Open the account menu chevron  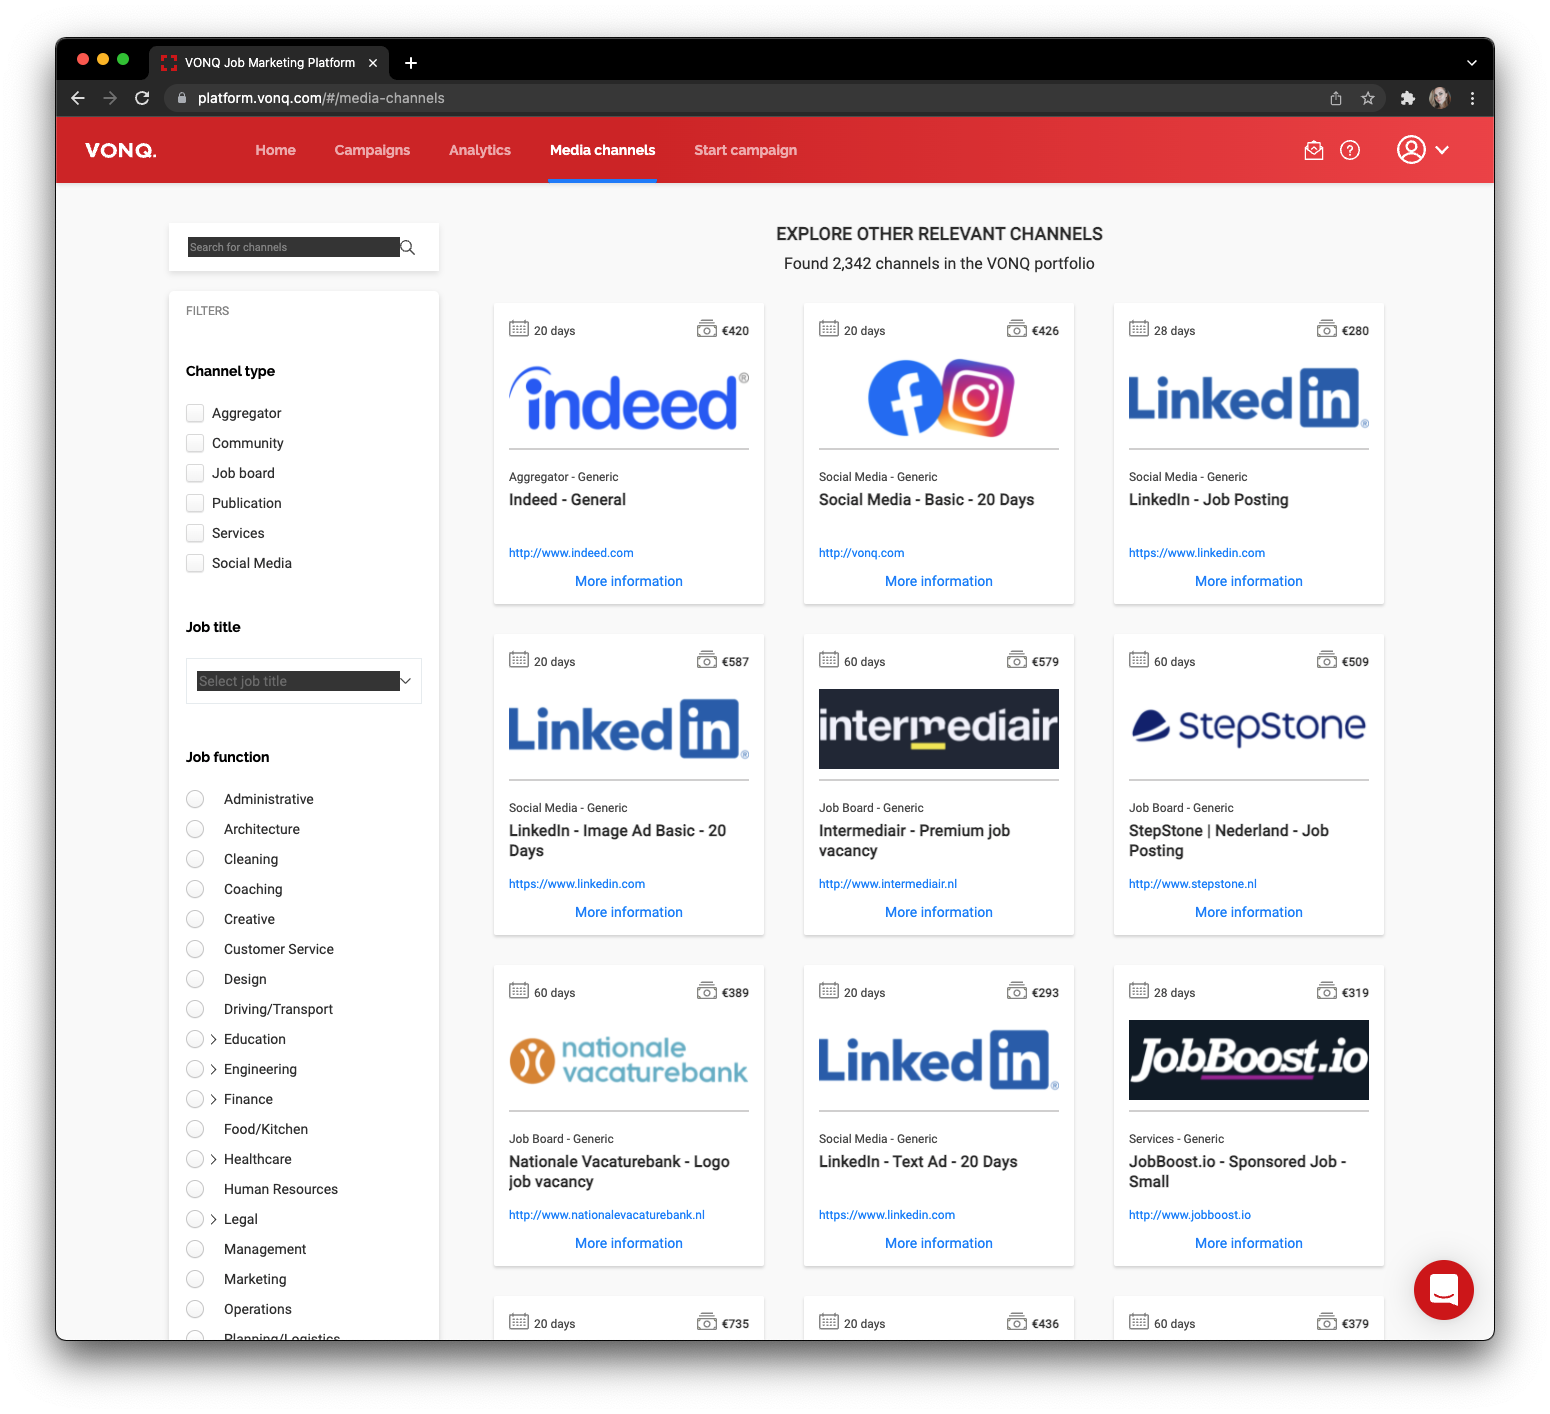click(x=1442, y=150)
